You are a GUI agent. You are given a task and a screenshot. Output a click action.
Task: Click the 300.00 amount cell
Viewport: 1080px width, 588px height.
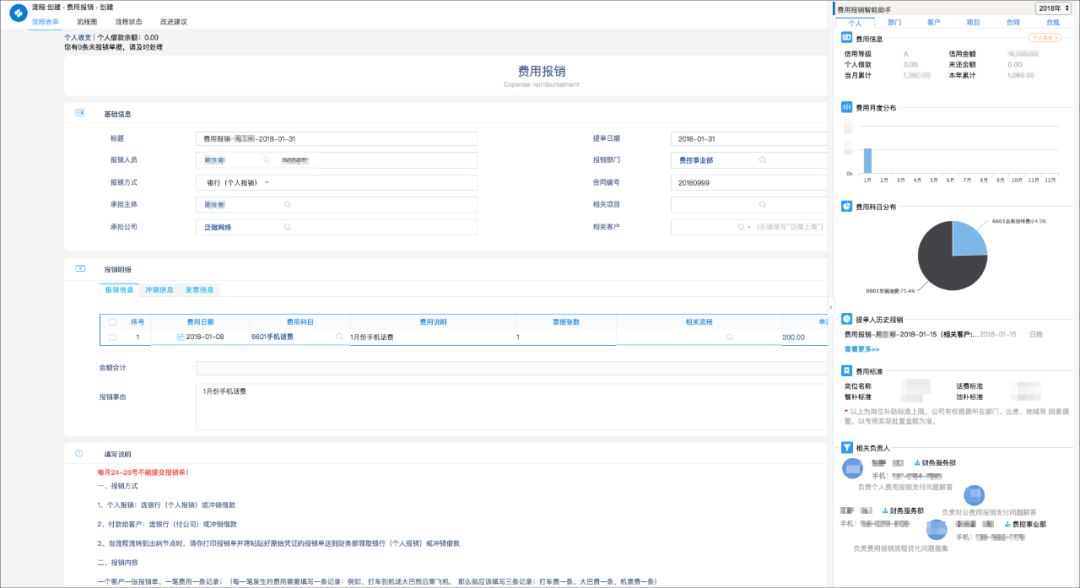click(793, 337)
